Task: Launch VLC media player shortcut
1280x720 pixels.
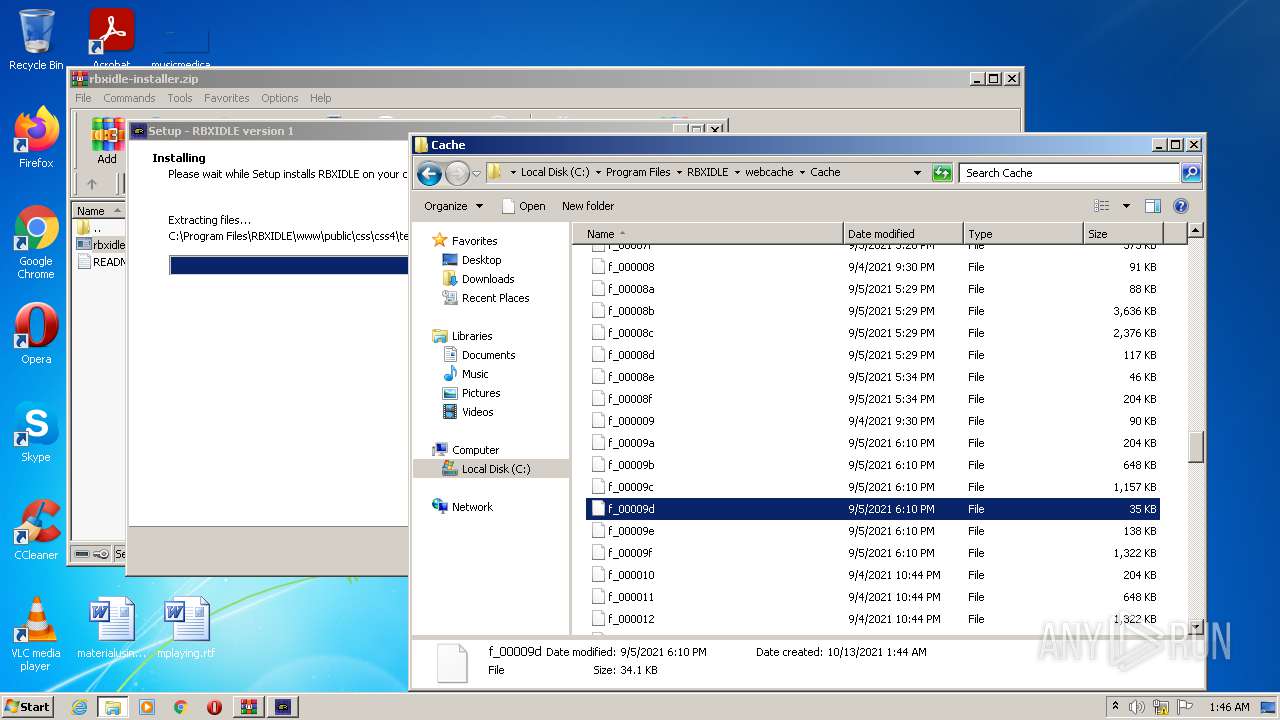Action: click(36, 634)
